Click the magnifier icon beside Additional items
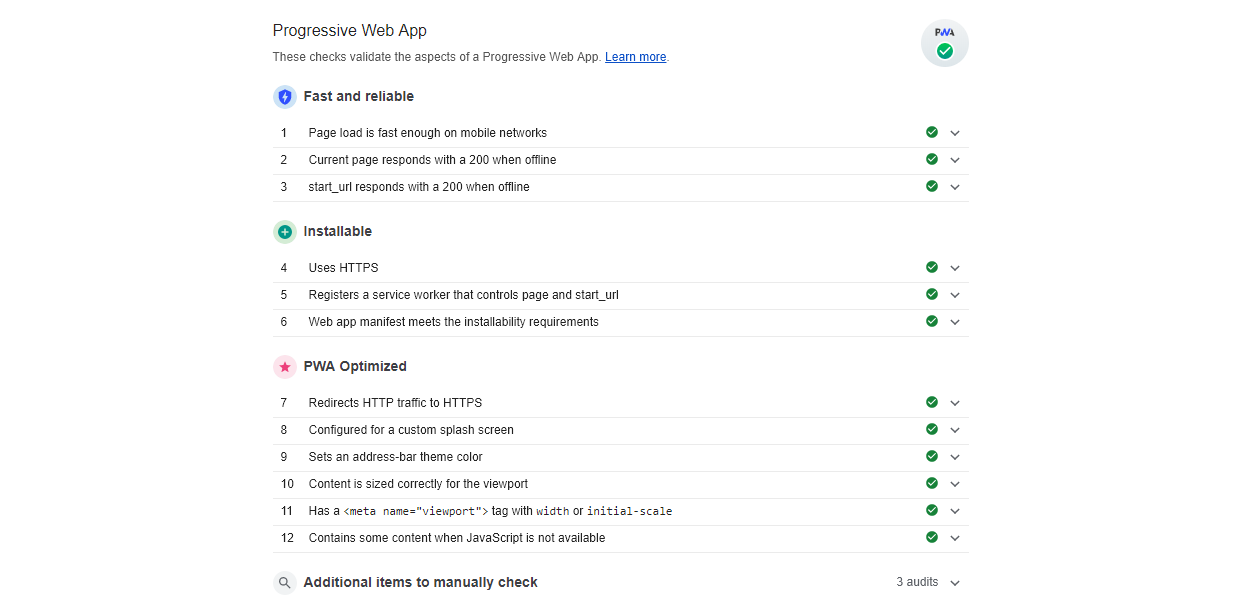Image resolution: width=1250 pixels, height=607 pixels. (x=285, y=583)
